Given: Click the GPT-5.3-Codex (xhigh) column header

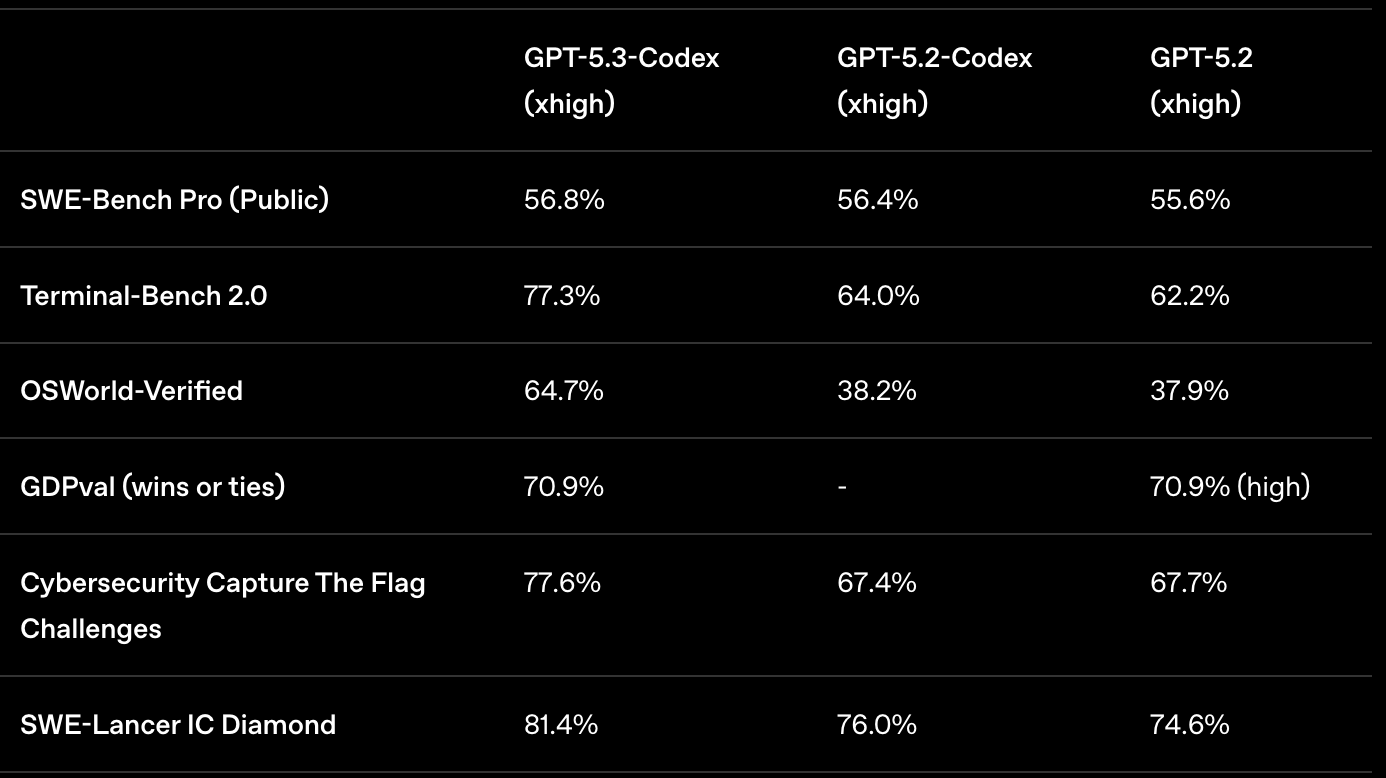Looking at the screenshot, I should pos(621,80).
